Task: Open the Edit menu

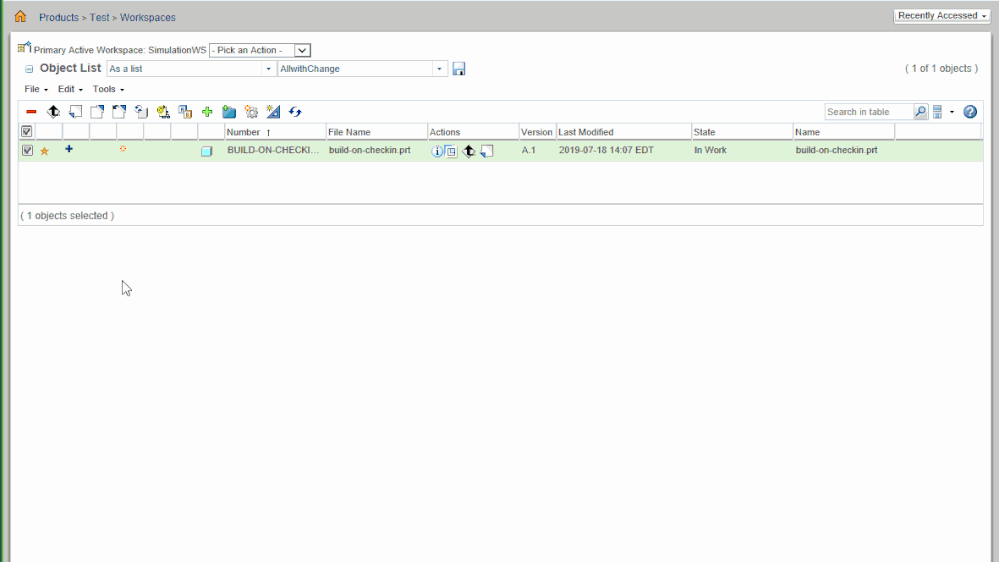Action: click(70, 89)
